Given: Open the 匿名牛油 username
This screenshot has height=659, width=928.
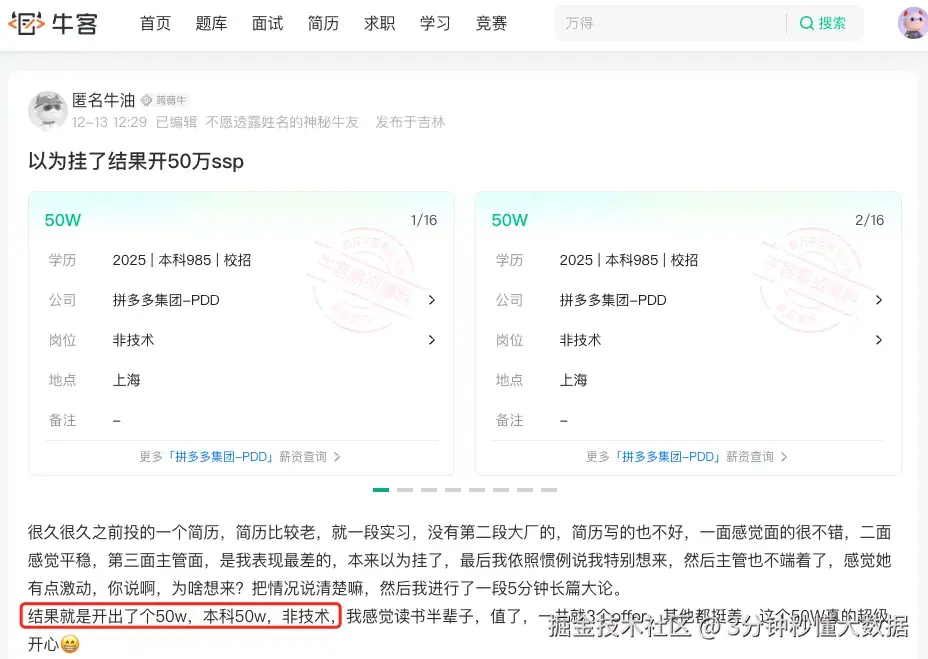Looking at the screenshot, I should click(104, 100).
